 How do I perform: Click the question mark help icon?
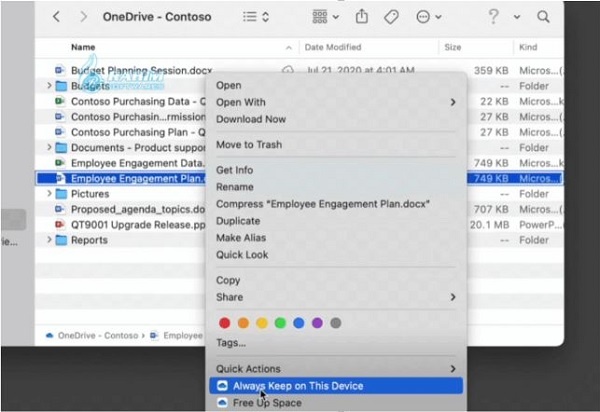pyautogui.click(x=494, y=16)
